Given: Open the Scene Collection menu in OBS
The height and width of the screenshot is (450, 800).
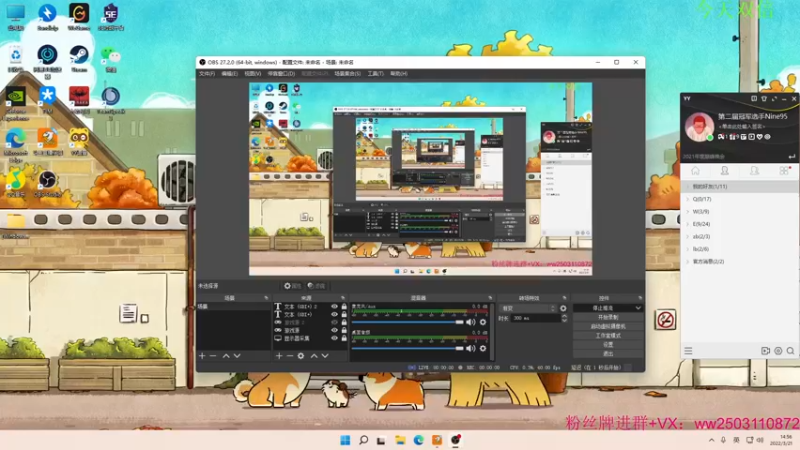Looking at the screenshot, I should click(x=347, y=73).
